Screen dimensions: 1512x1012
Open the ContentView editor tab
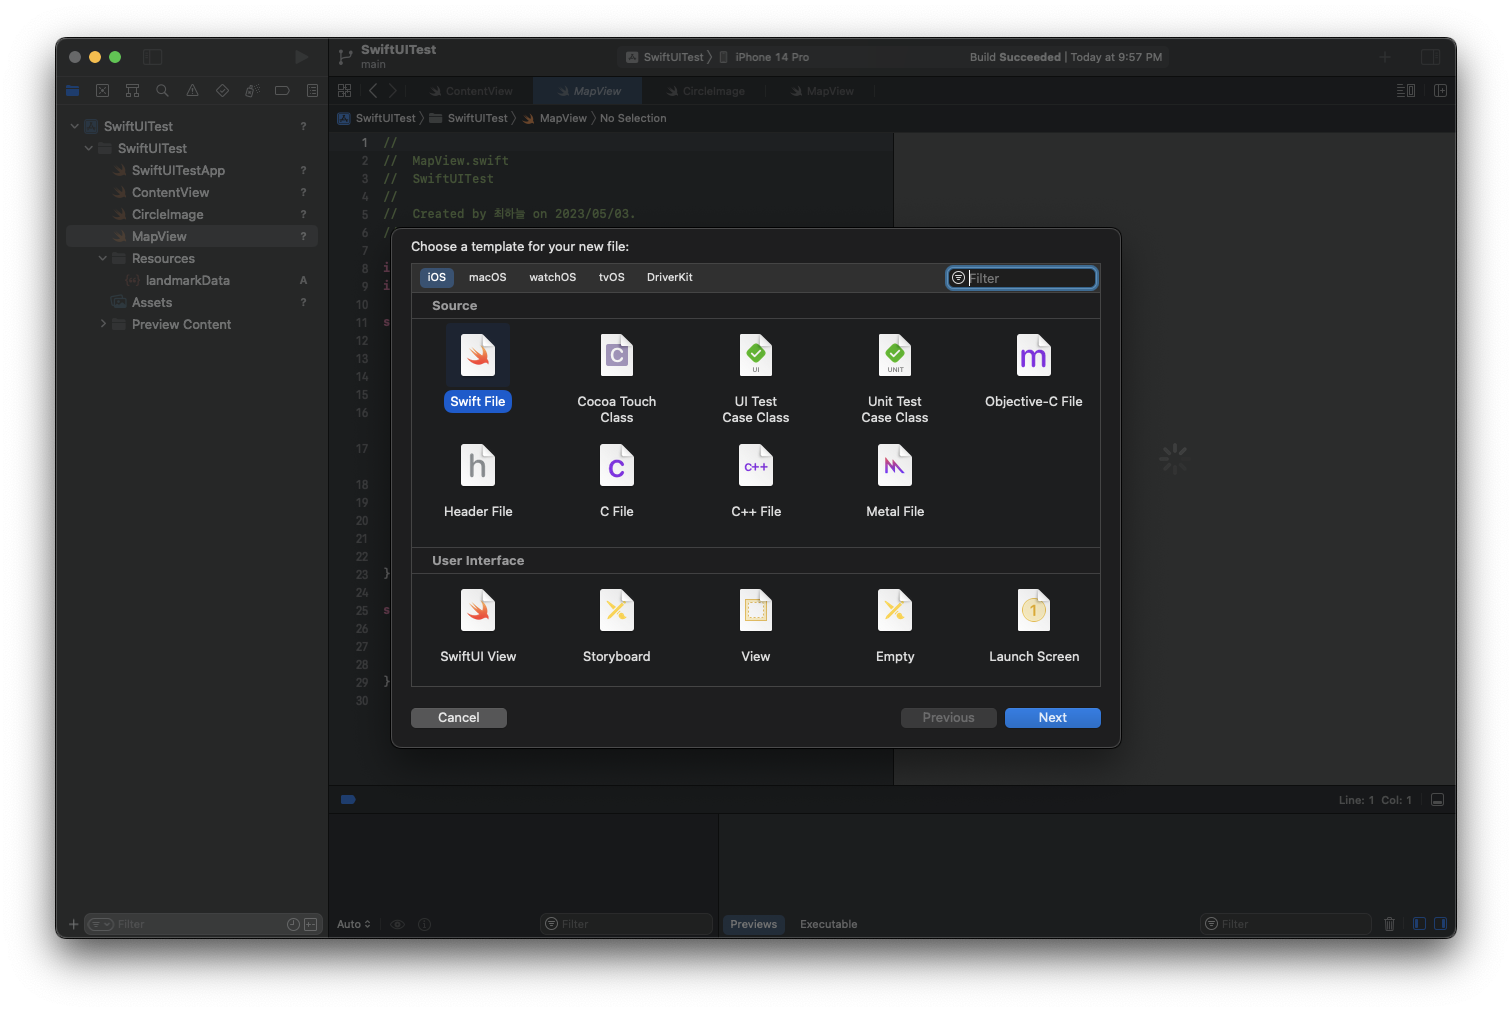[x=471, y=91]
